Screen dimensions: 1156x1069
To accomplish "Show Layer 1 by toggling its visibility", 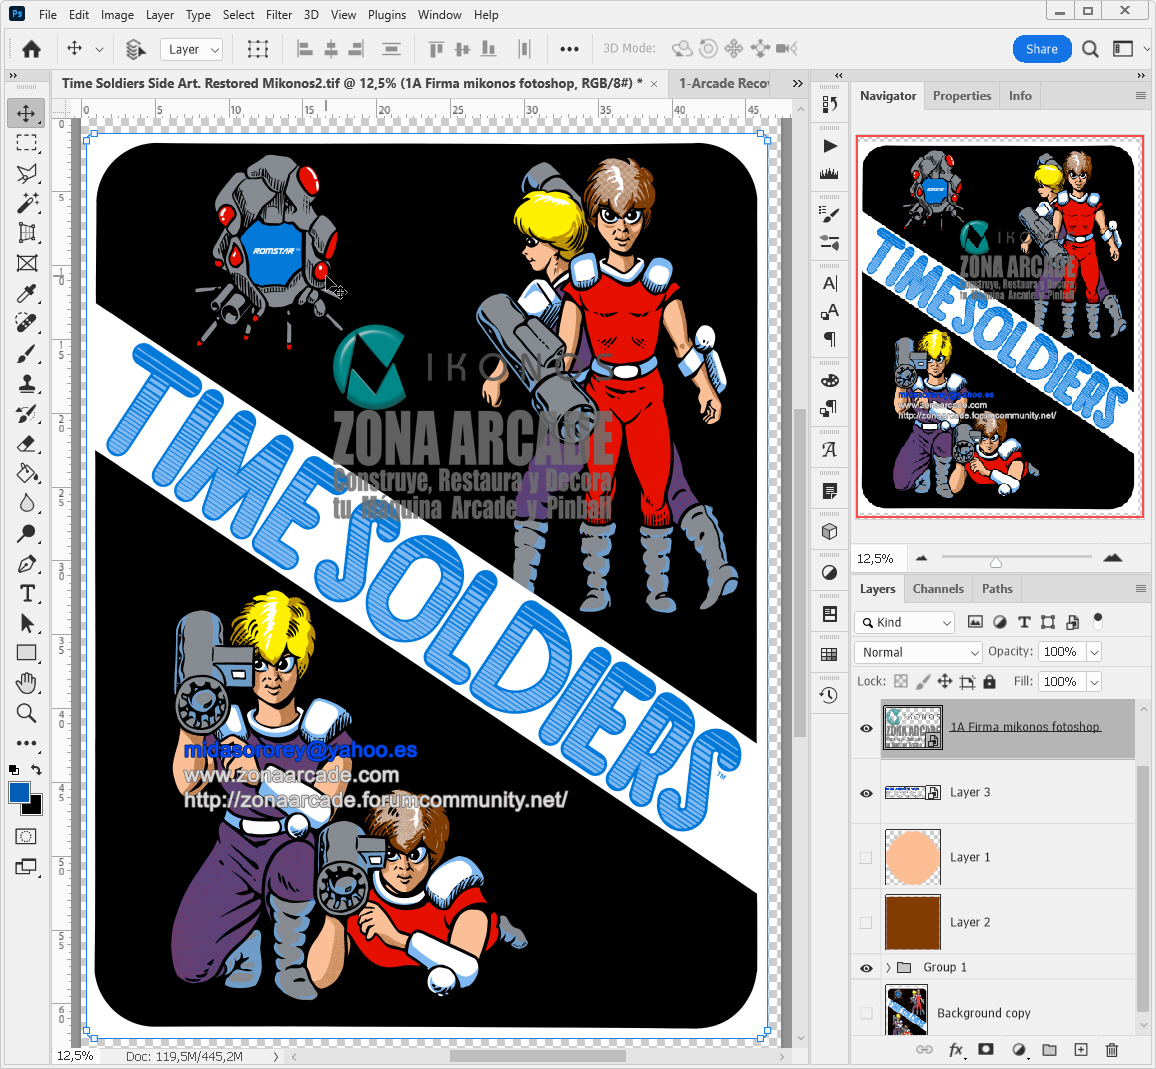I will (866, 857).
